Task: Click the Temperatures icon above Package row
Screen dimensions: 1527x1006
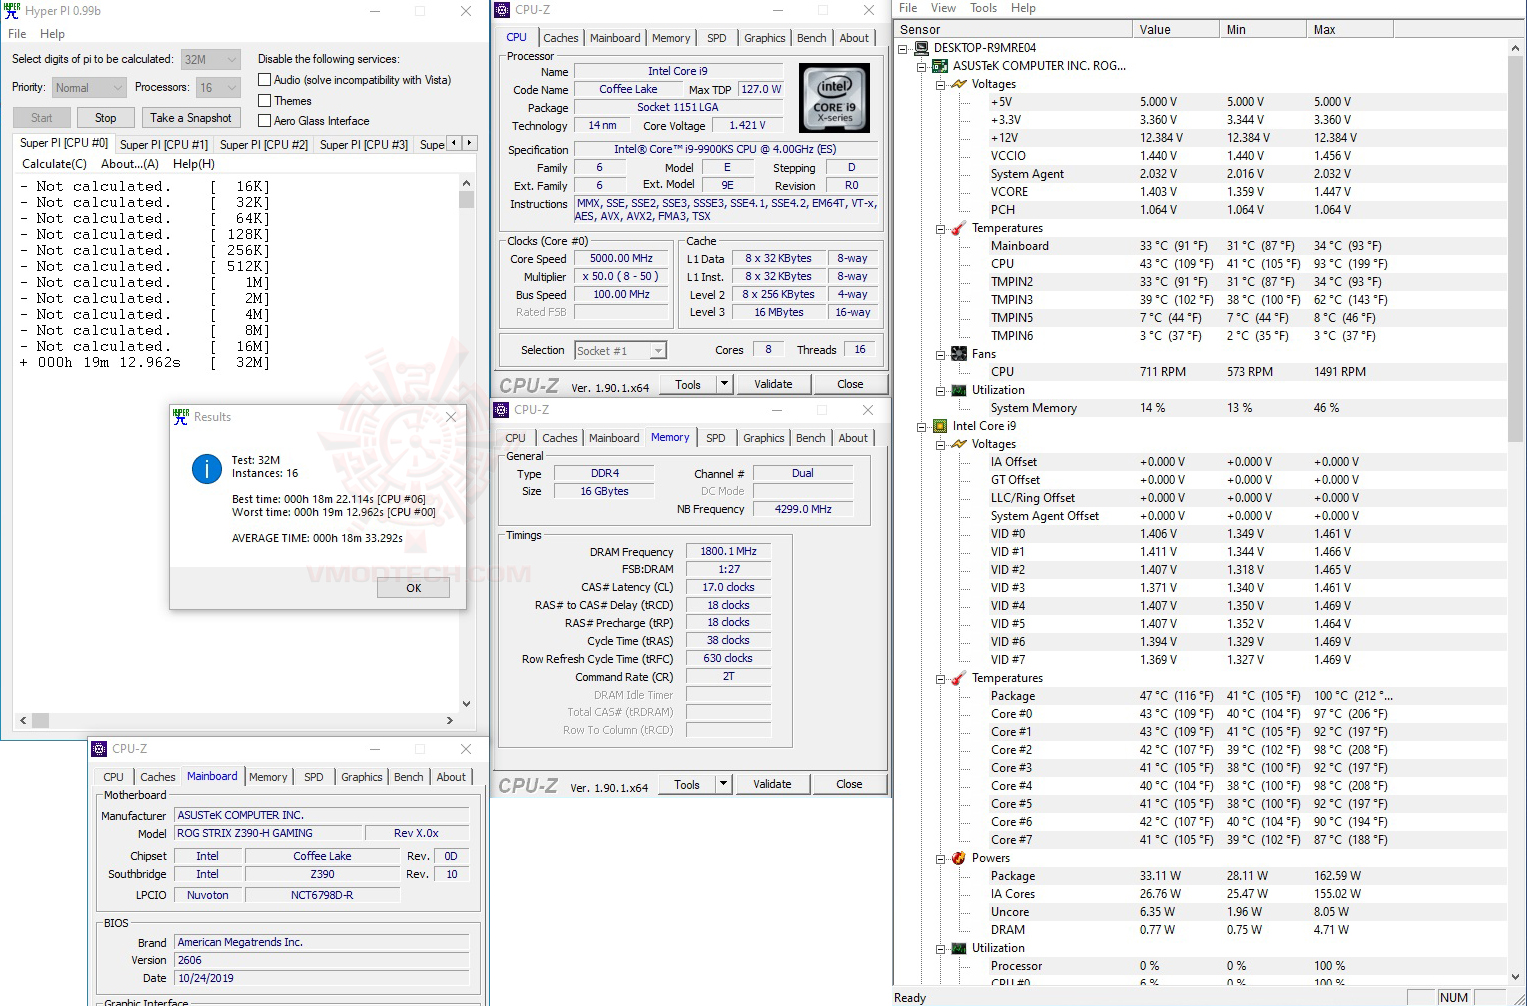Action: tap(959, 678)
